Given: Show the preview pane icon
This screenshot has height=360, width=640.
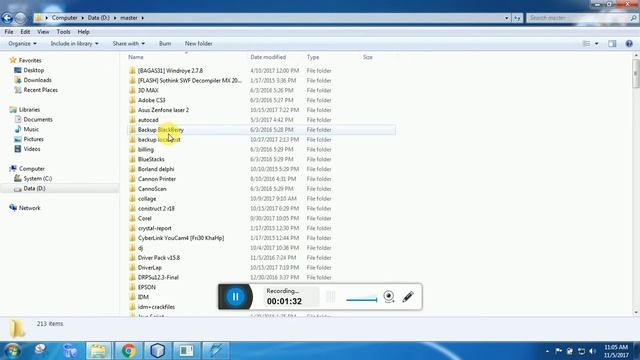Looking at the screenshot, I should click(612, 44).
